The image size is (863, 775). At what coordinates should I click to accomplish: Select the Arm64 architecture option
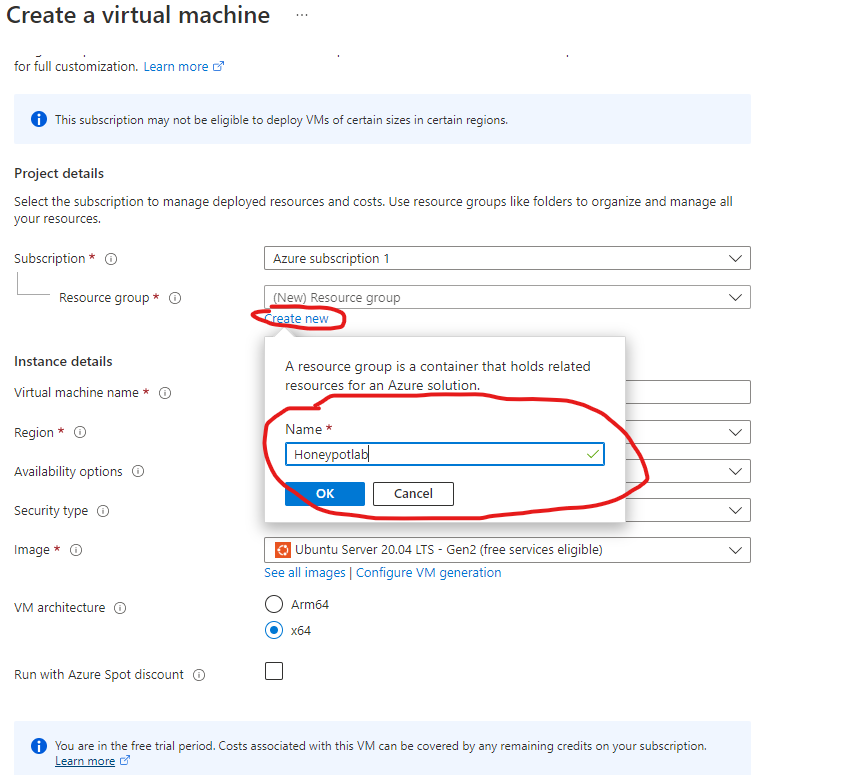point(274,603)
